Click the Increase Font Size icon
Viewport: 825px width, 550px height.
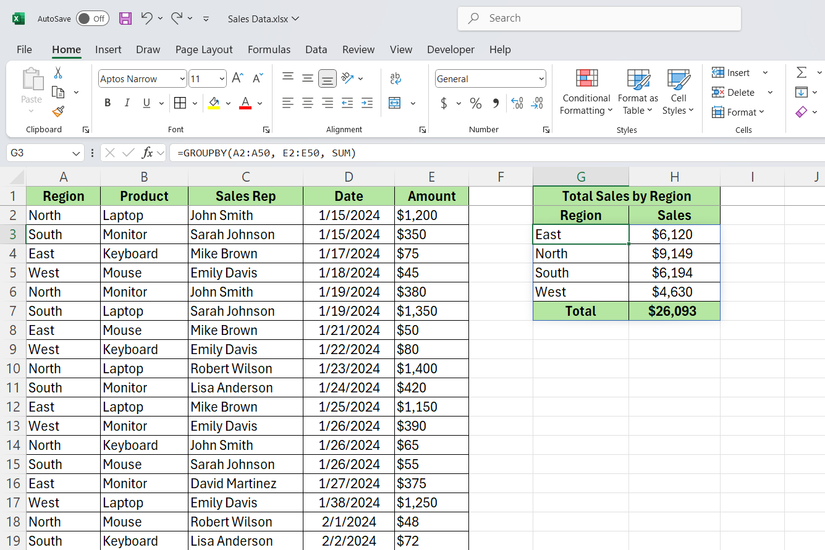238,78
